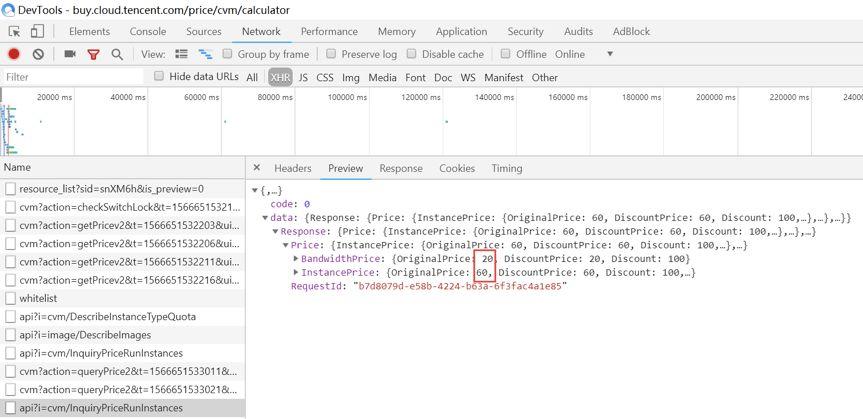Check the Disable cache option
Screen dimensions: 863x419
412,54
